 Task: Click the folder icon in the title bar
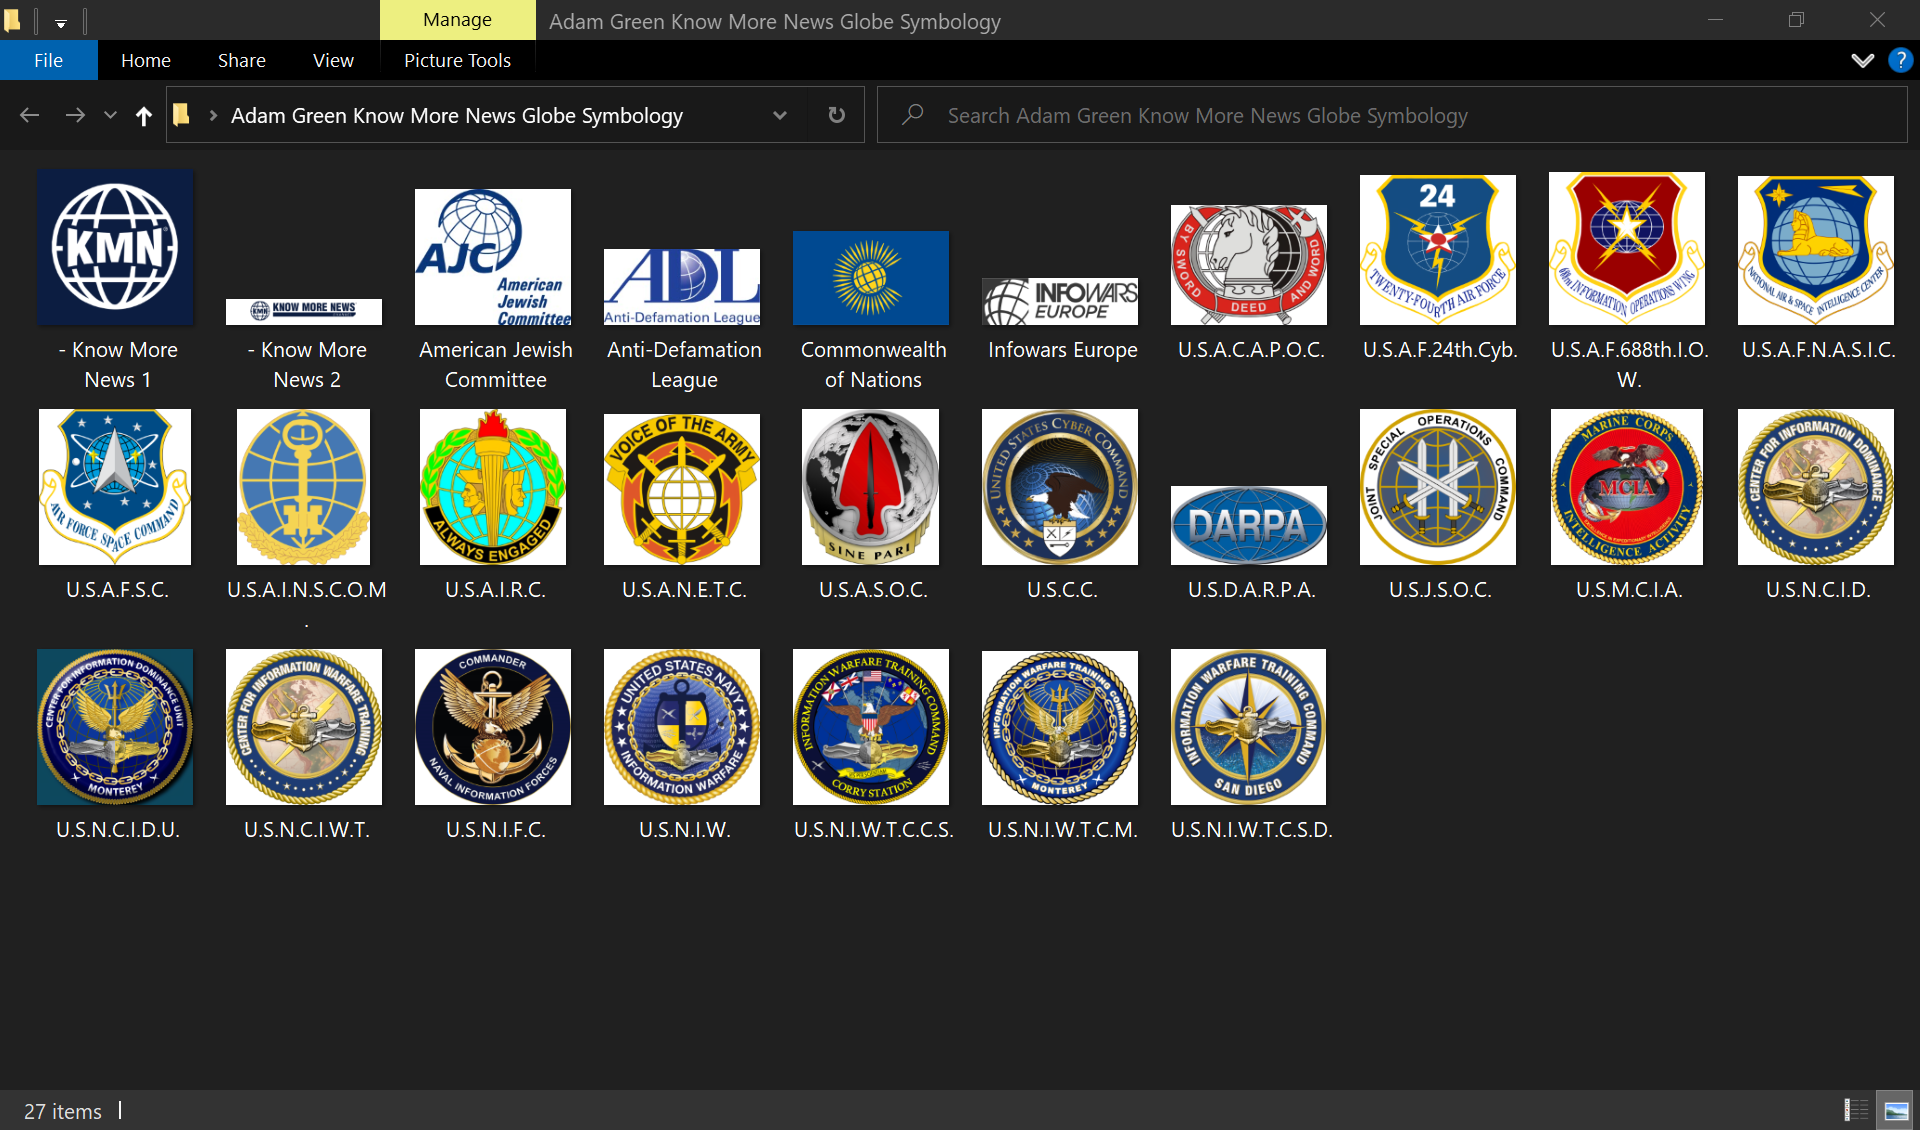point(12,20)
